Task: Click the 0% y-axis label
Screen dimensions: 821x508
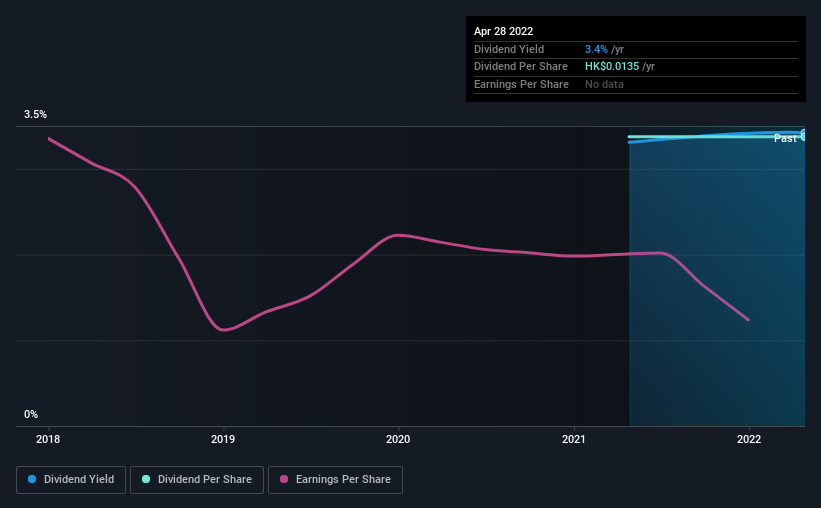Action: (x=31, y=414)
